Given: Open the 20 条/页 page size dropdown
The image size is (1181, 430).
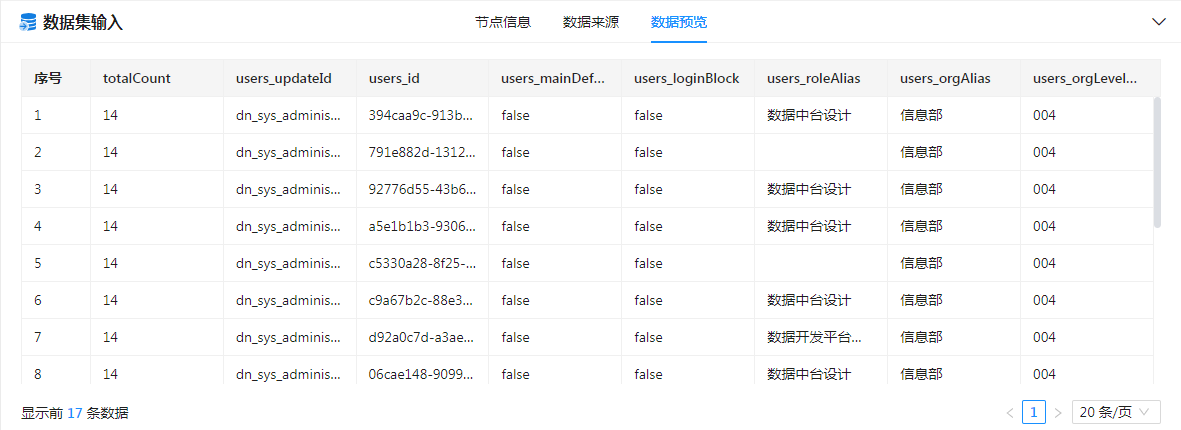Looking at the screenshot, I should (1115, 412).
